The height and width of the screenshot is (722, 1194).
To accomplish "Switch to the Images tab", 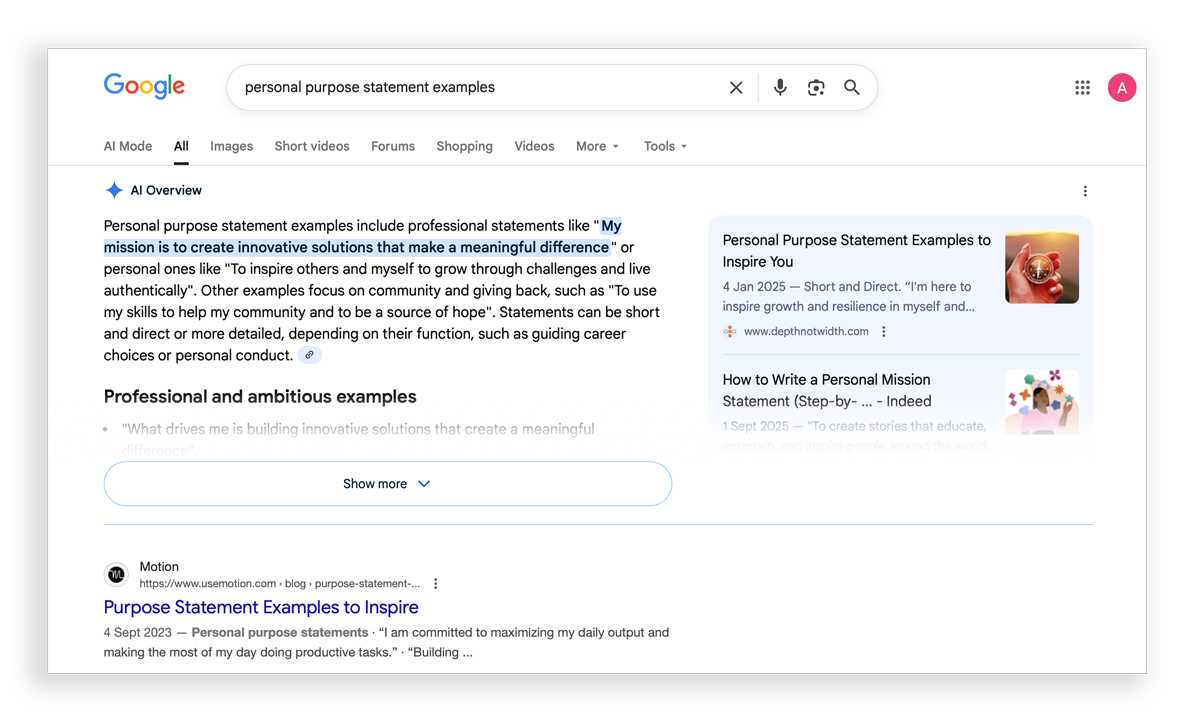I will 231,146.
